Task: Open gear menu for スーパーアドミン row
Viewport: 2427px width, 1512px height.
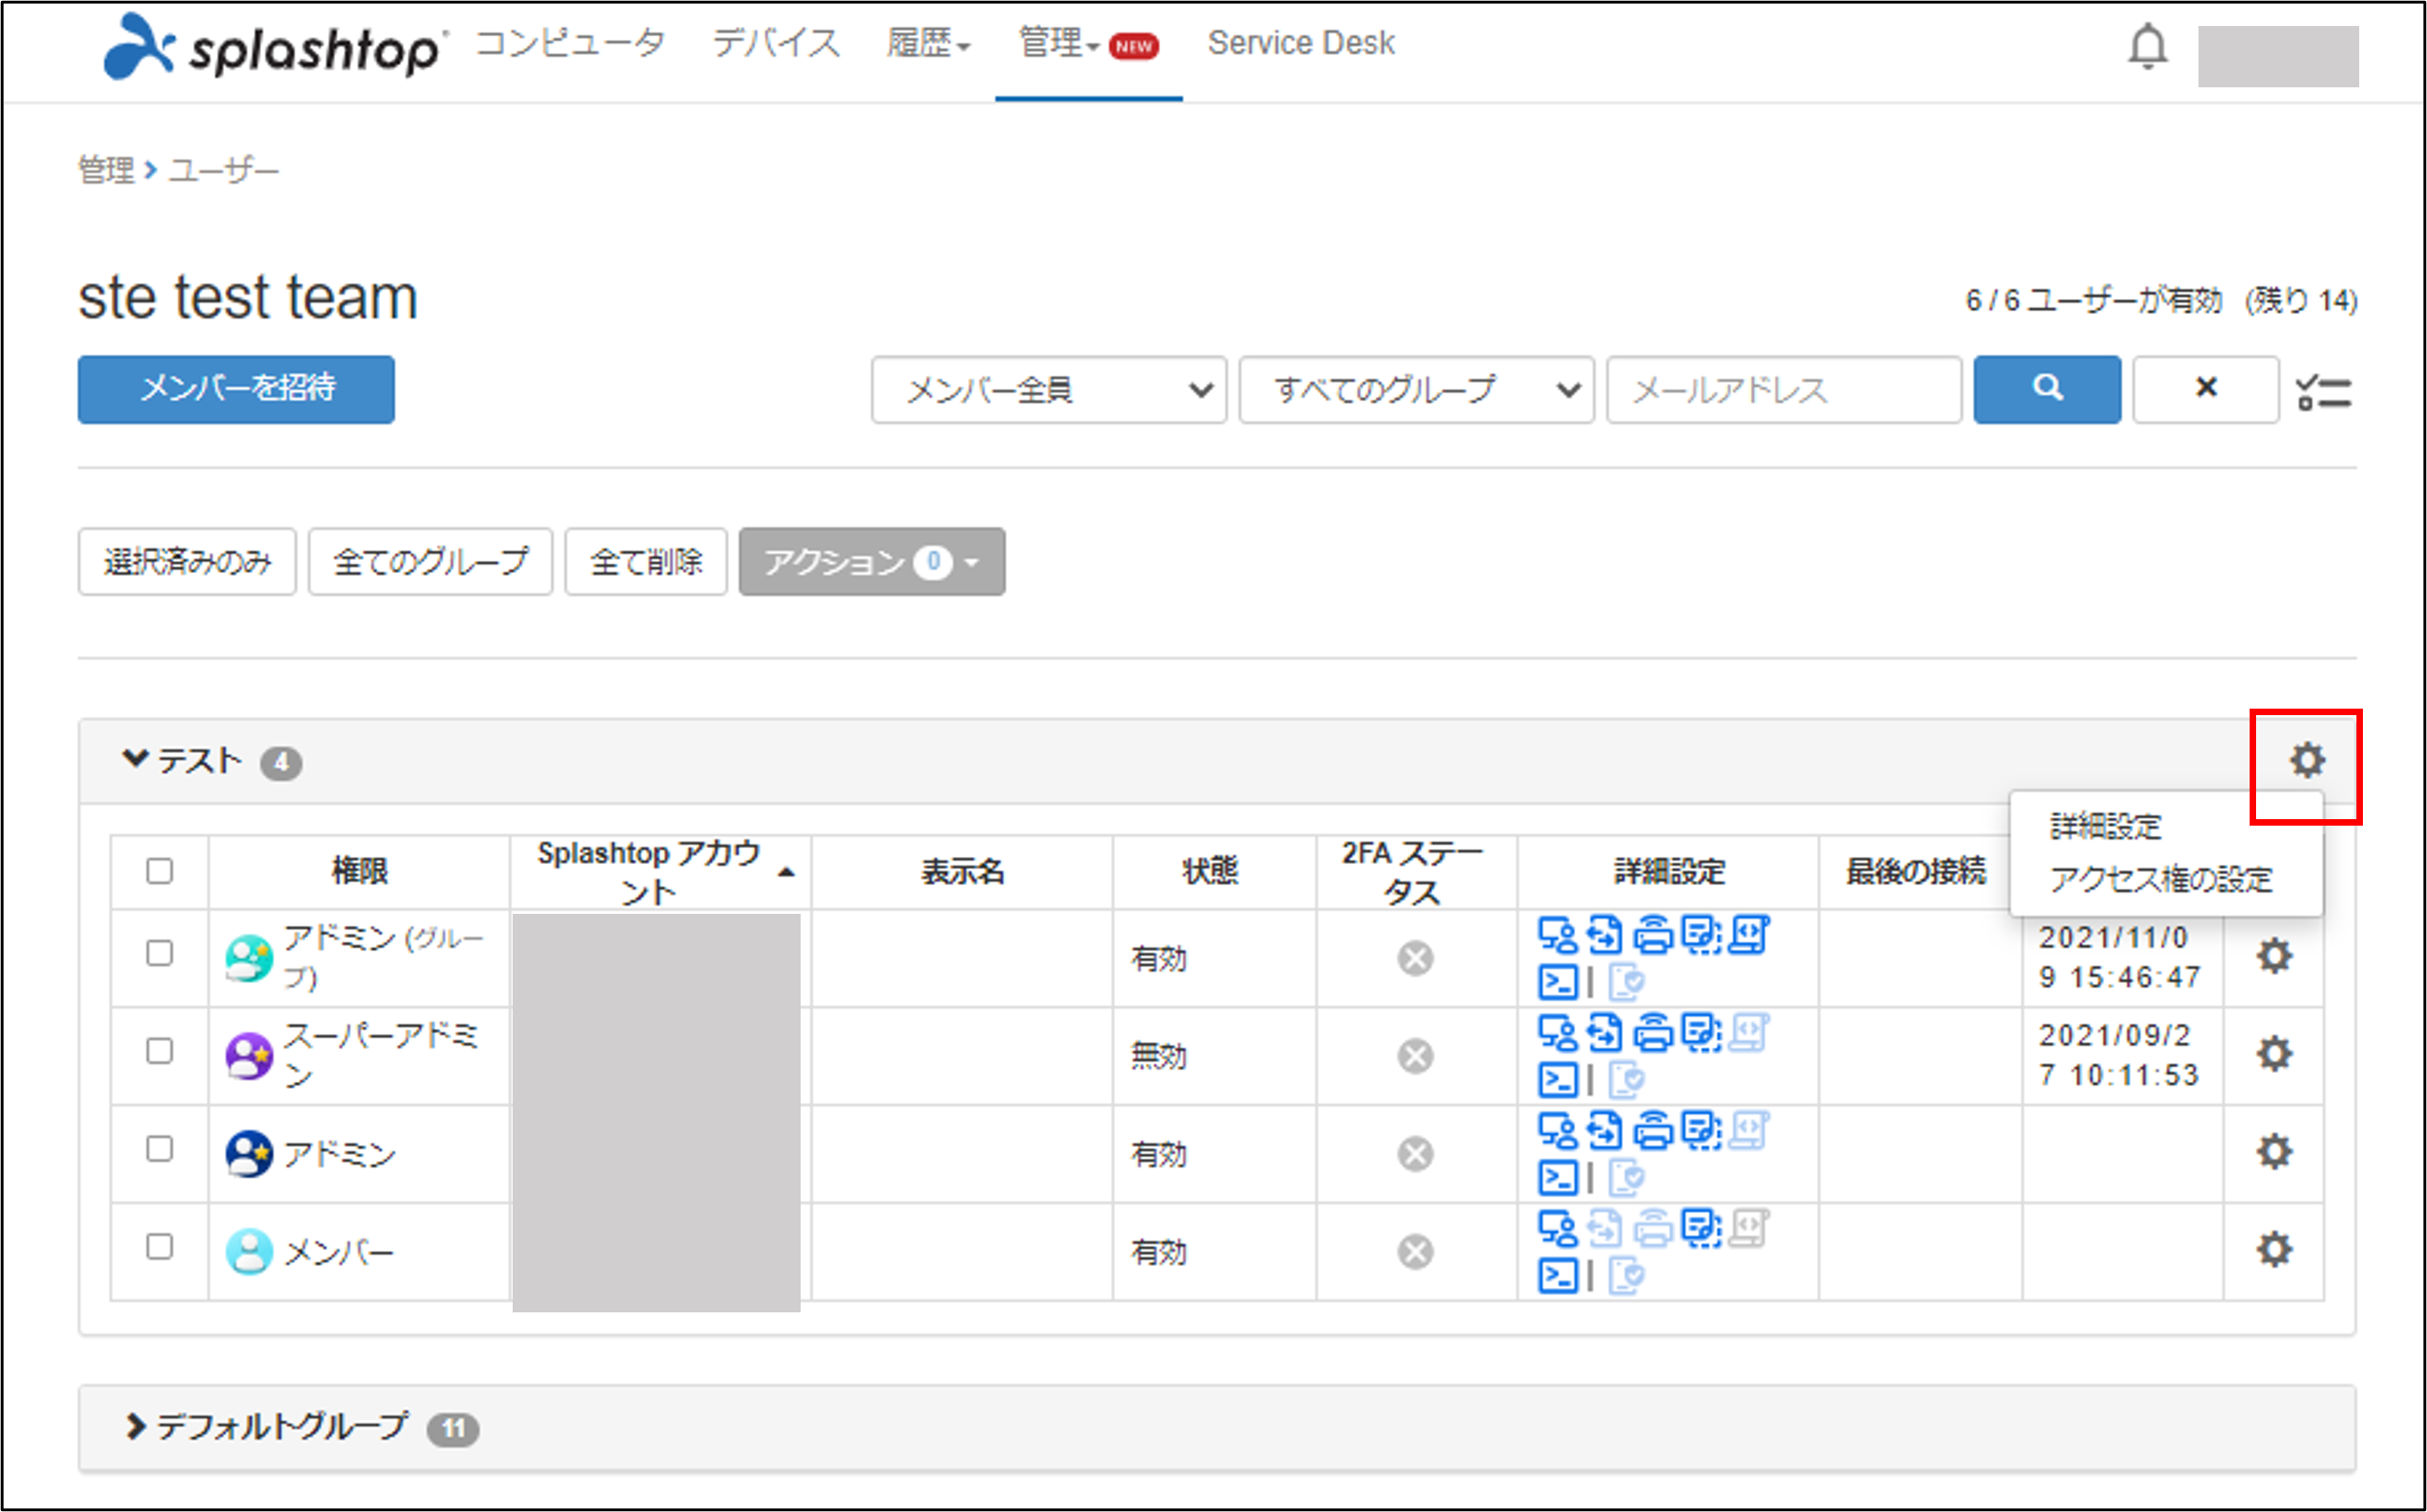Action: [x=2273, y=1053]
